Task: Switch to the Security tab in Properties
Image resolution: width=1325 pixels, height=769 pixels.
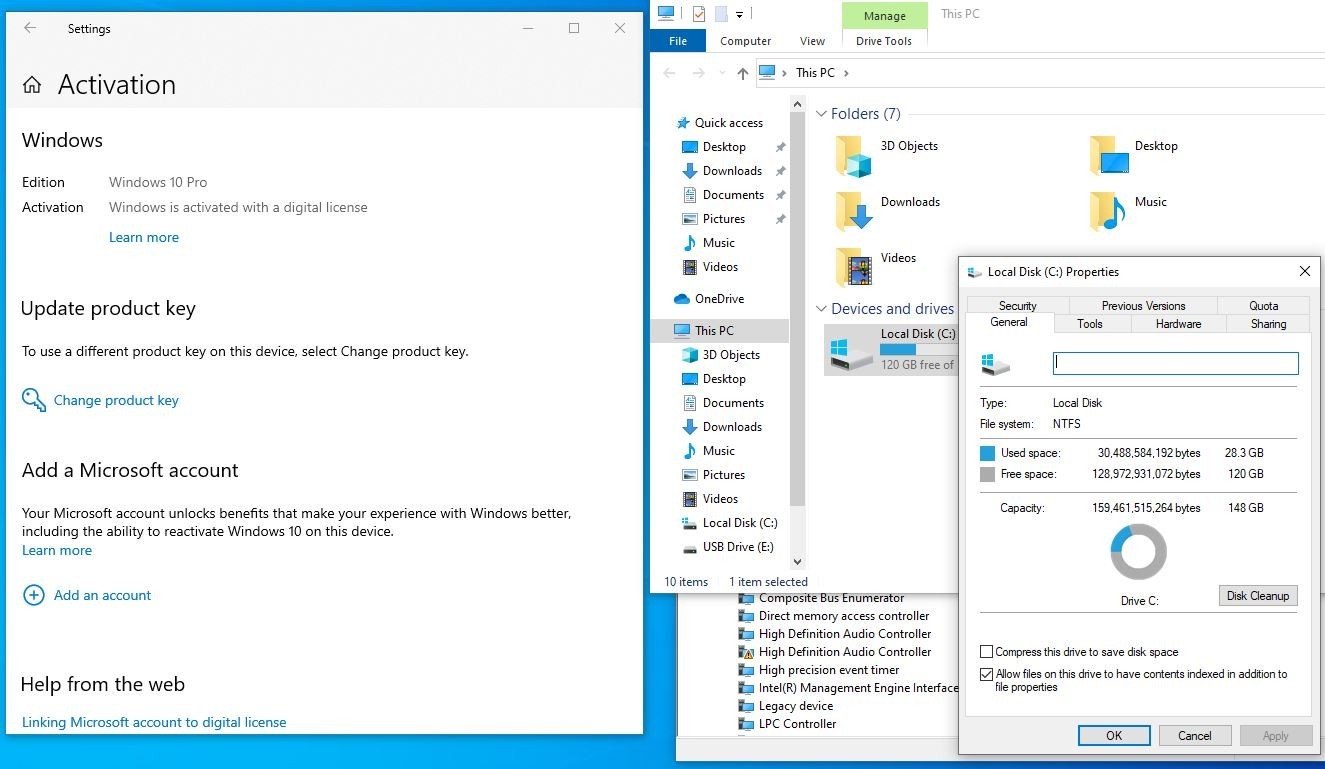Action: click(x=1018, y=306)
